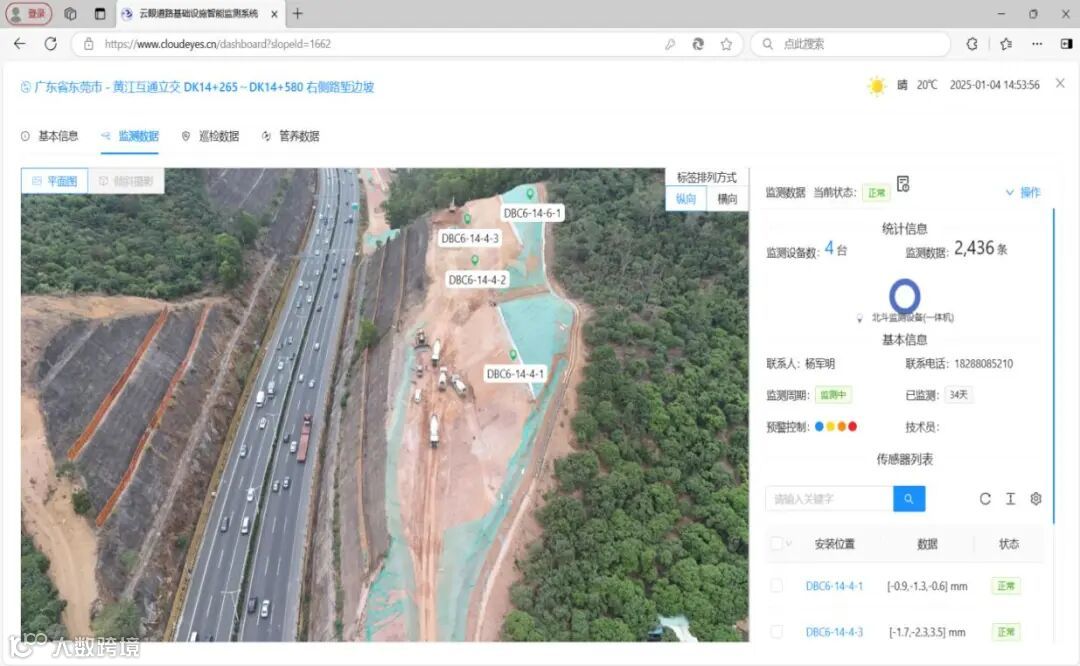Search sensors with the blue magnifier button
Image resolution: width=1080 pixels, height=666 pixels.
(x=909, y=499)
